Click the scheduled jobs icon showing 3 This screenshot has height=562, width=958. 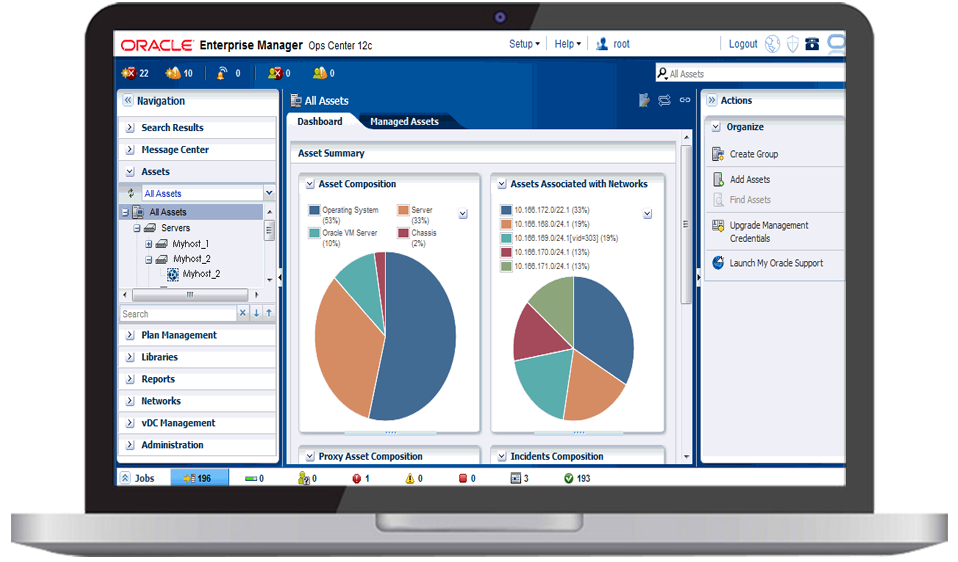click(516, 478)
